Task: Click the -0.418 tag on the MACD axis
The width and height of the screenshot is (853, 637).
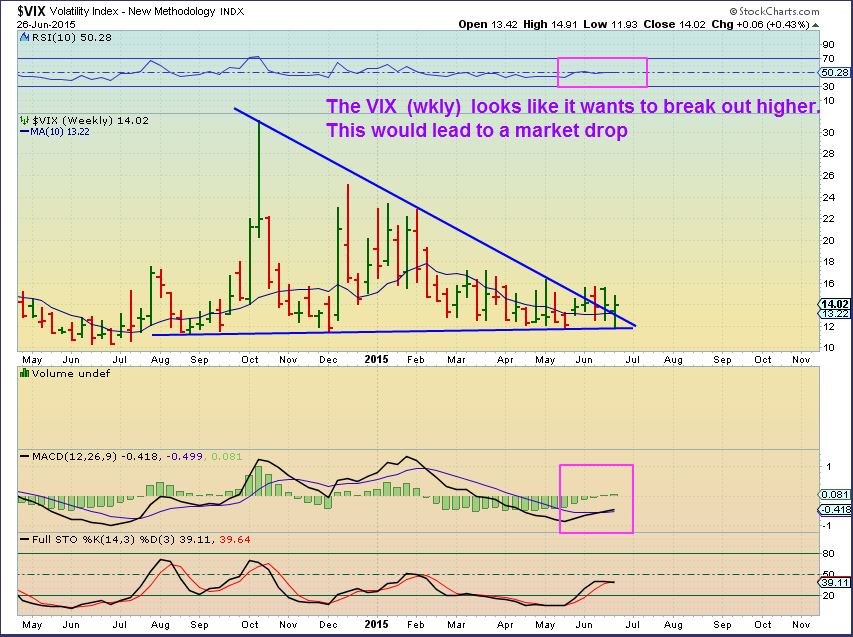Action: (835, 510)
